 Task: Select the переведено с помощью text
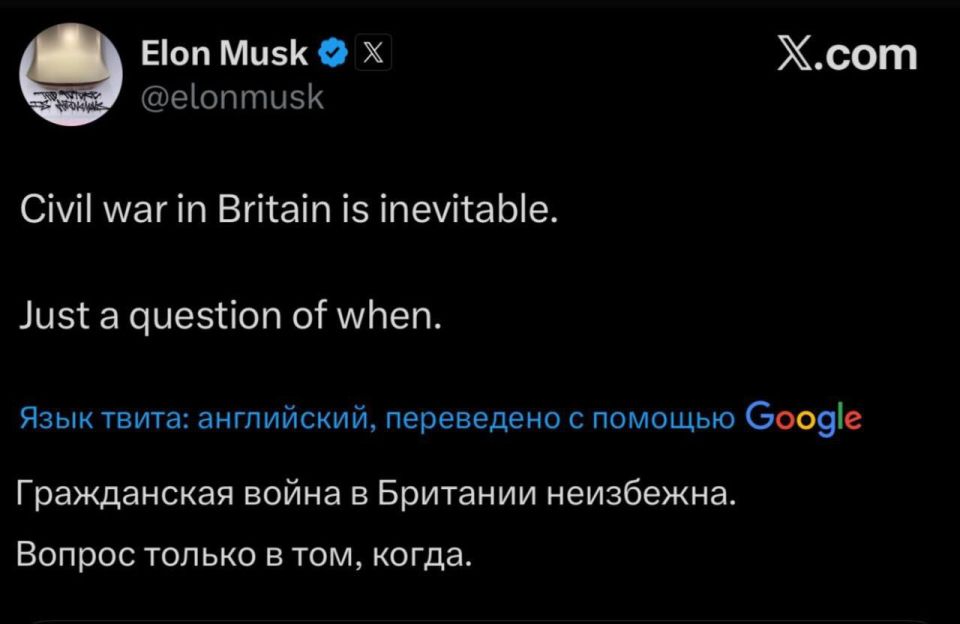[560, 415]
